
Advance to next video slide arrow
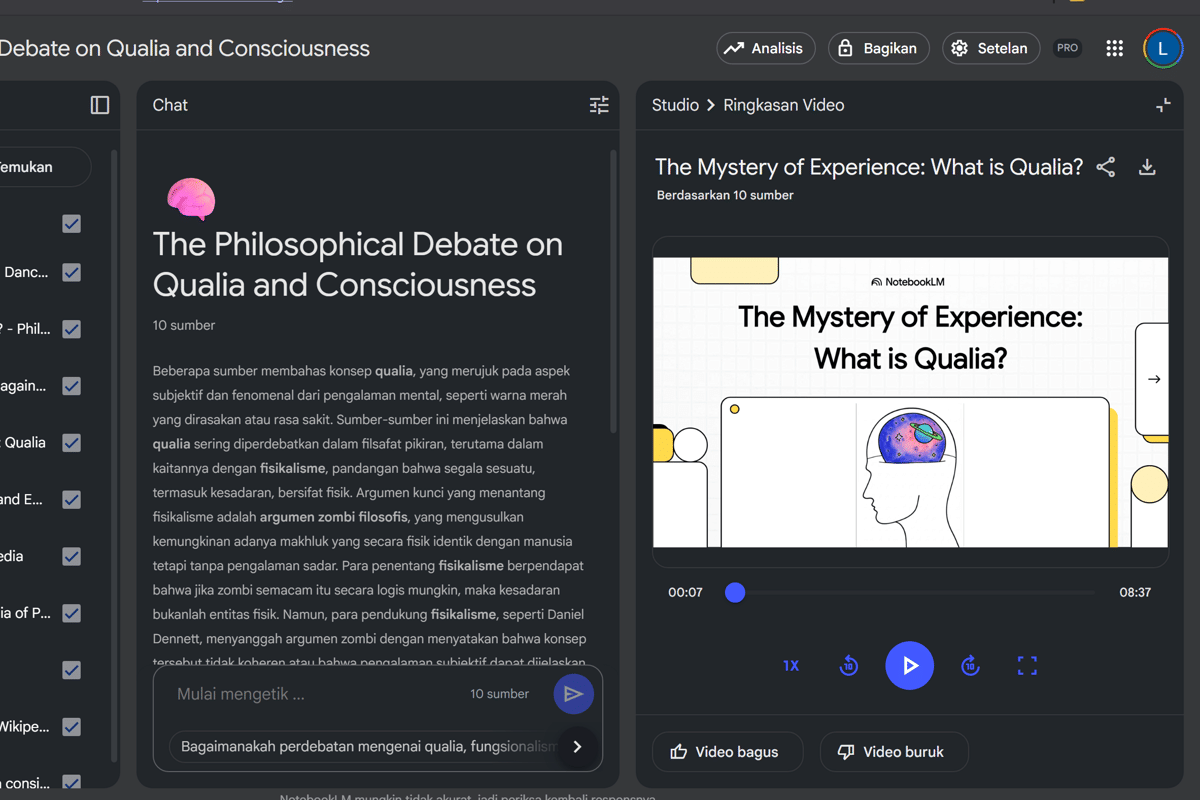click(1154, 379)
